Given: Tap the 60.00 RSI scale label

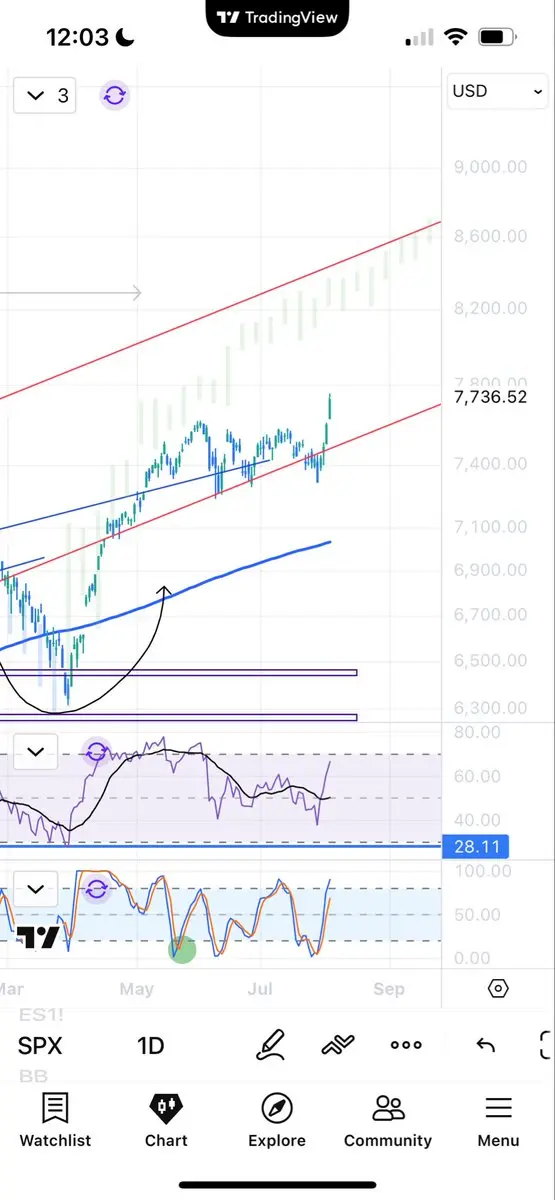Looking at the screenshot, I should (x=477, y=776).
